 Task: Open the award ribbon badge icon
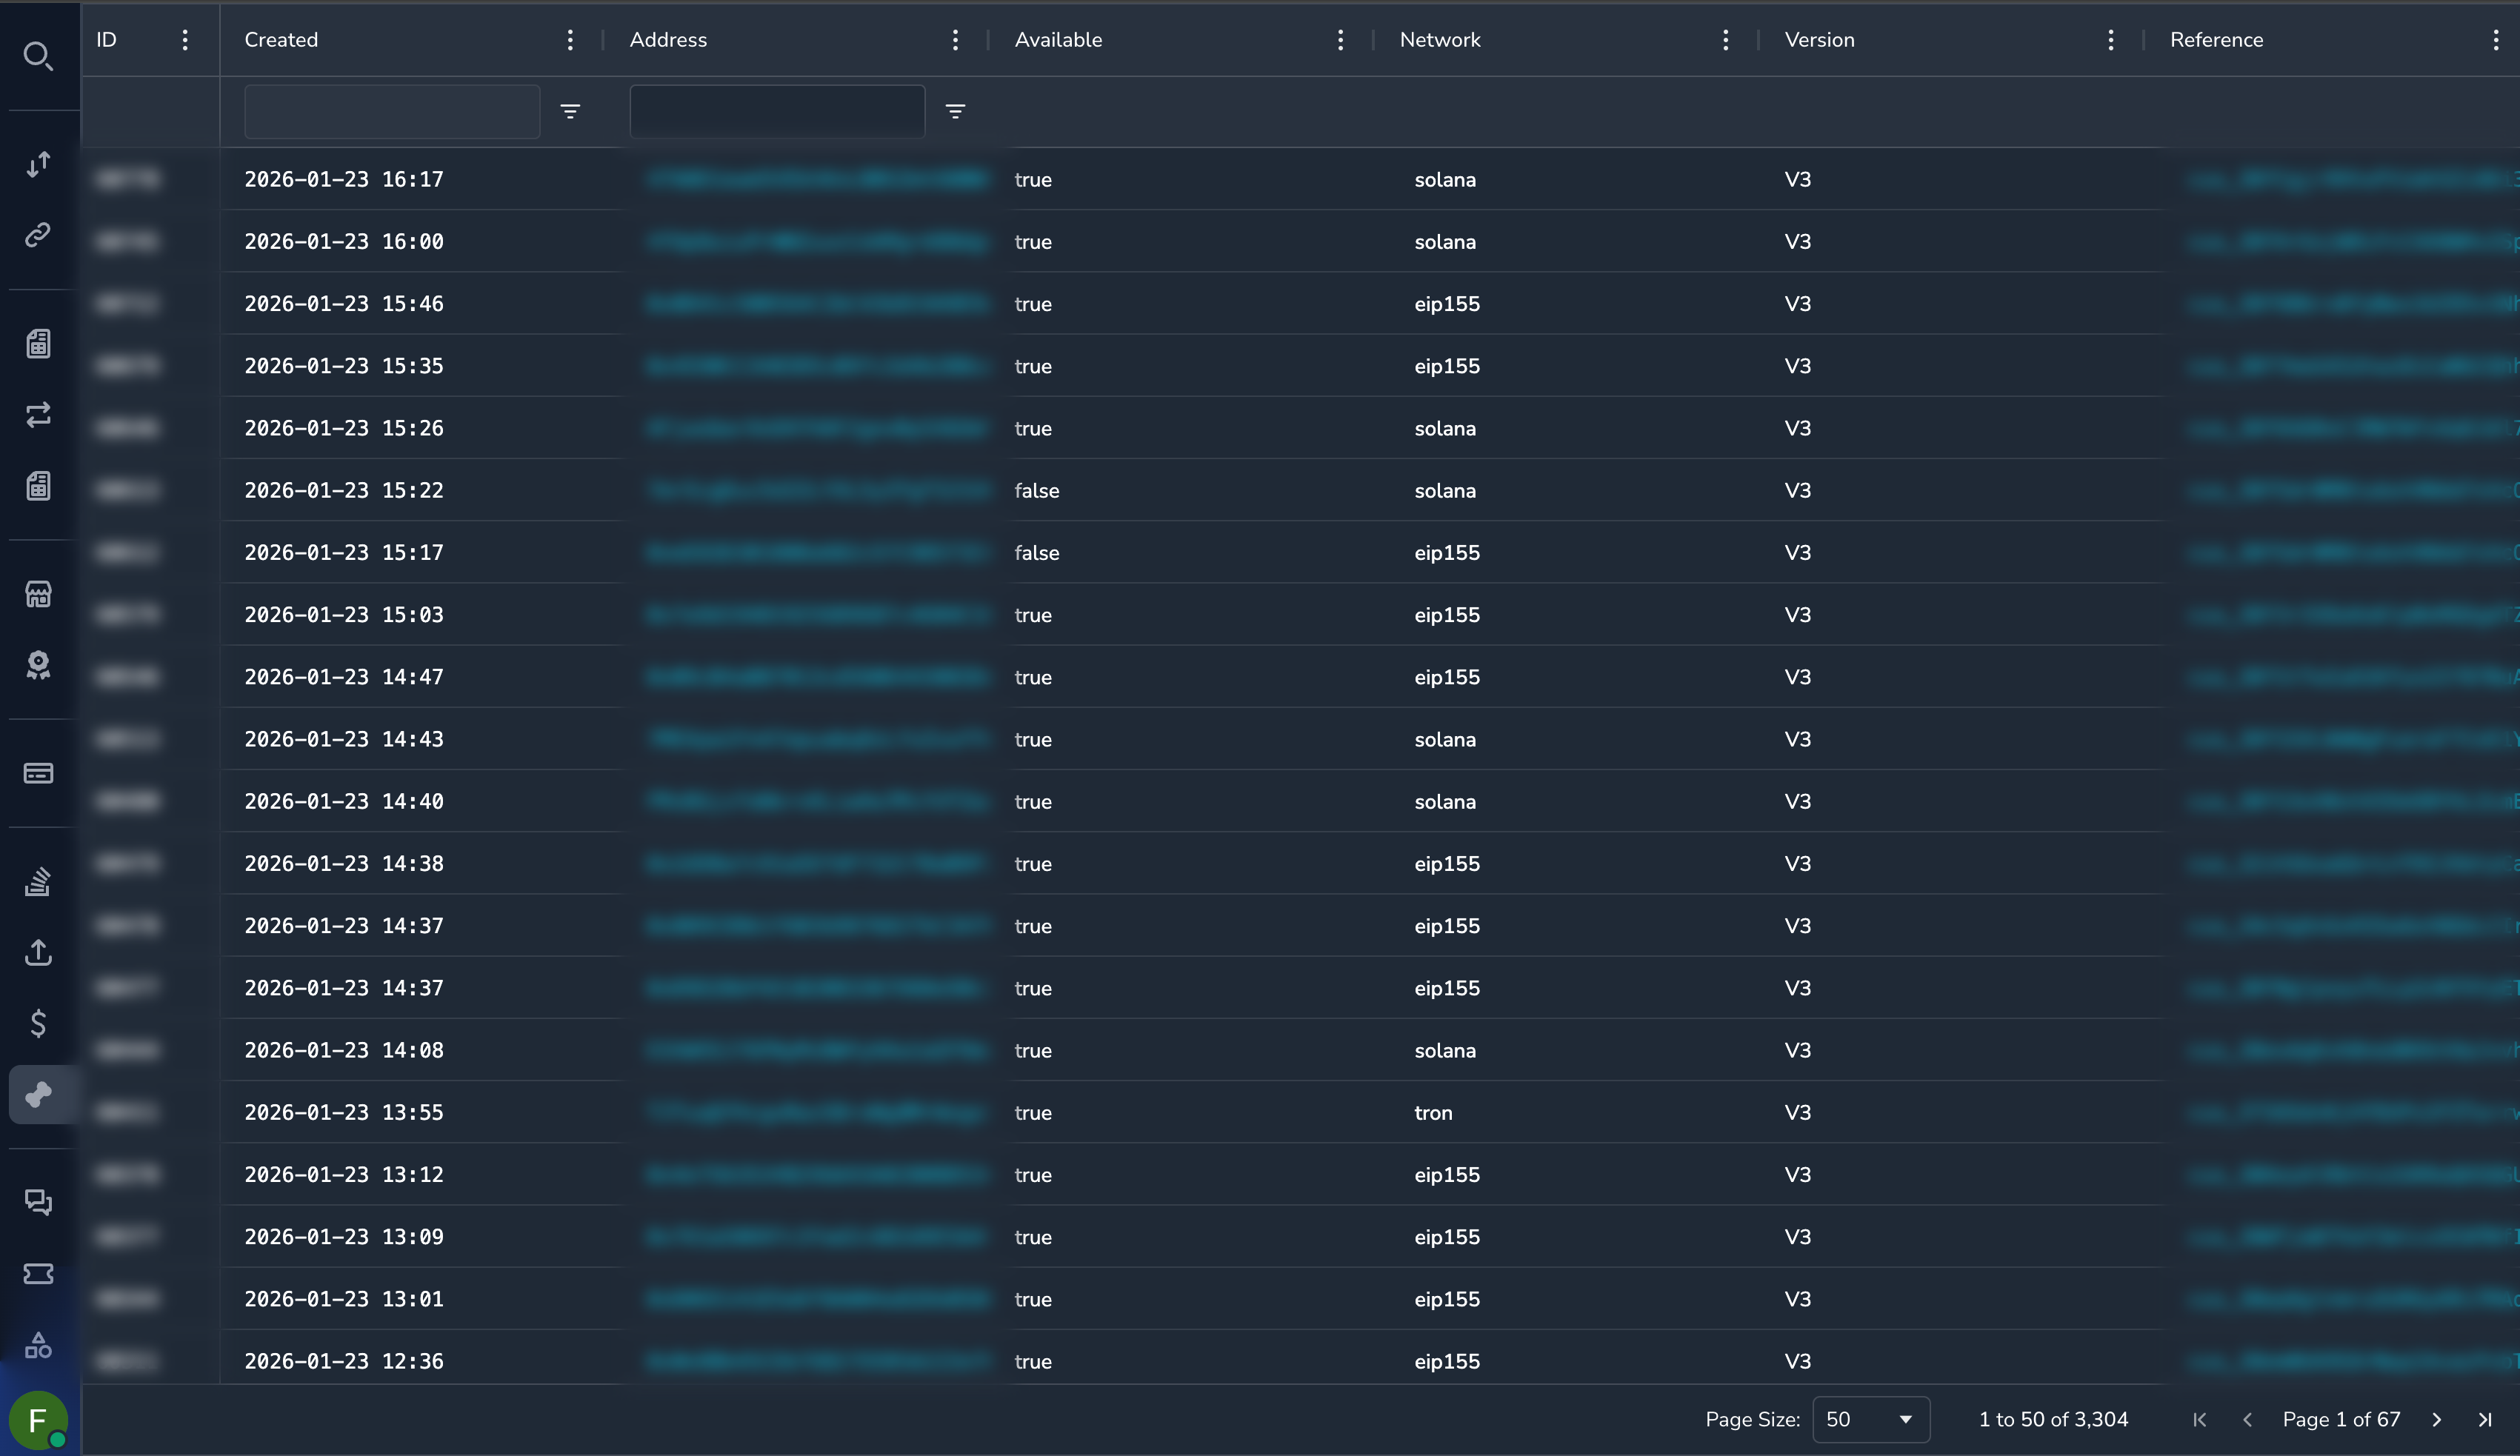(38, 665)
